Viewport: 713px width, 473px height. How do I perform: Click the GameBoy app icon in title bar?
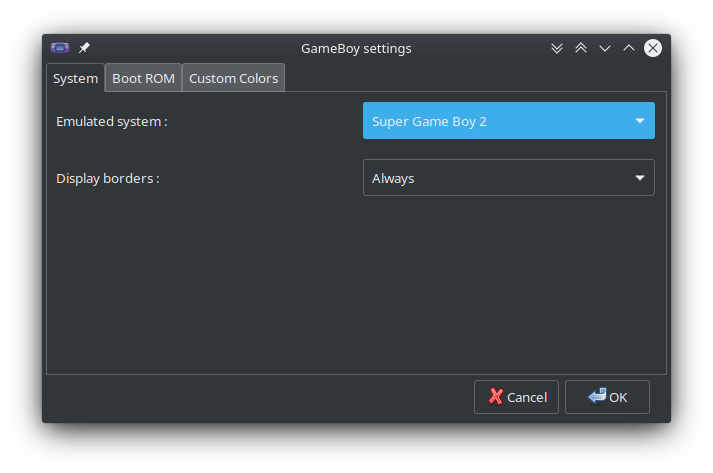coord(61,48)
